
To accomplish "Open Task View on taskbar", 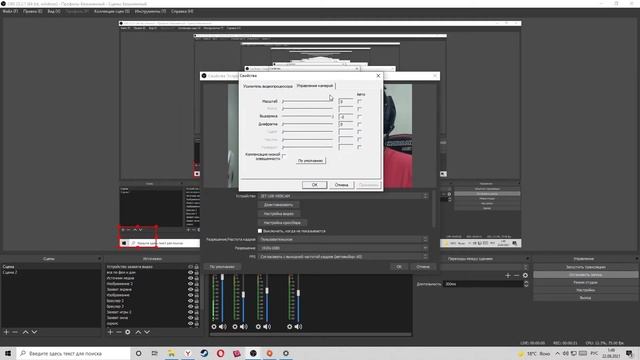I will (155, 353).
